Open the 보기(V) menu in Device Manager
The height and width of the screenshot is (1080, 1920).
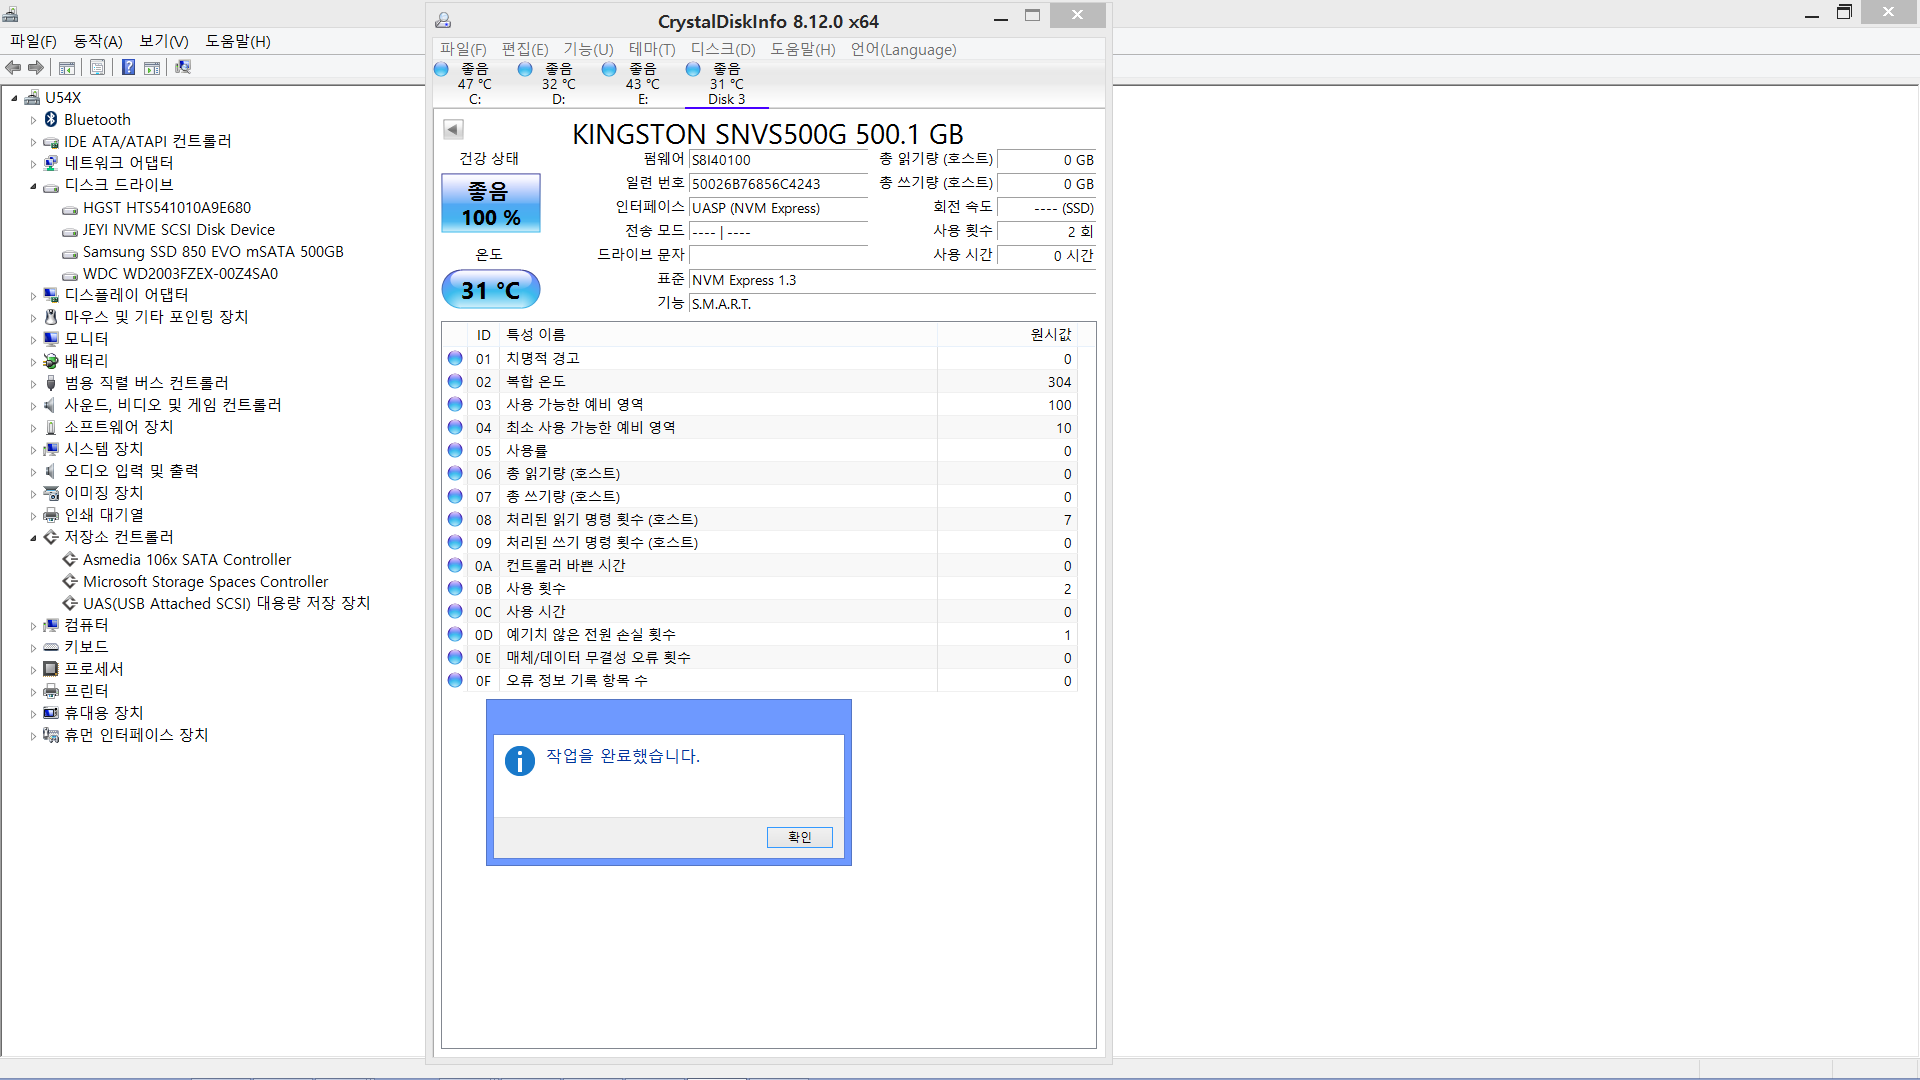point(164,41)
